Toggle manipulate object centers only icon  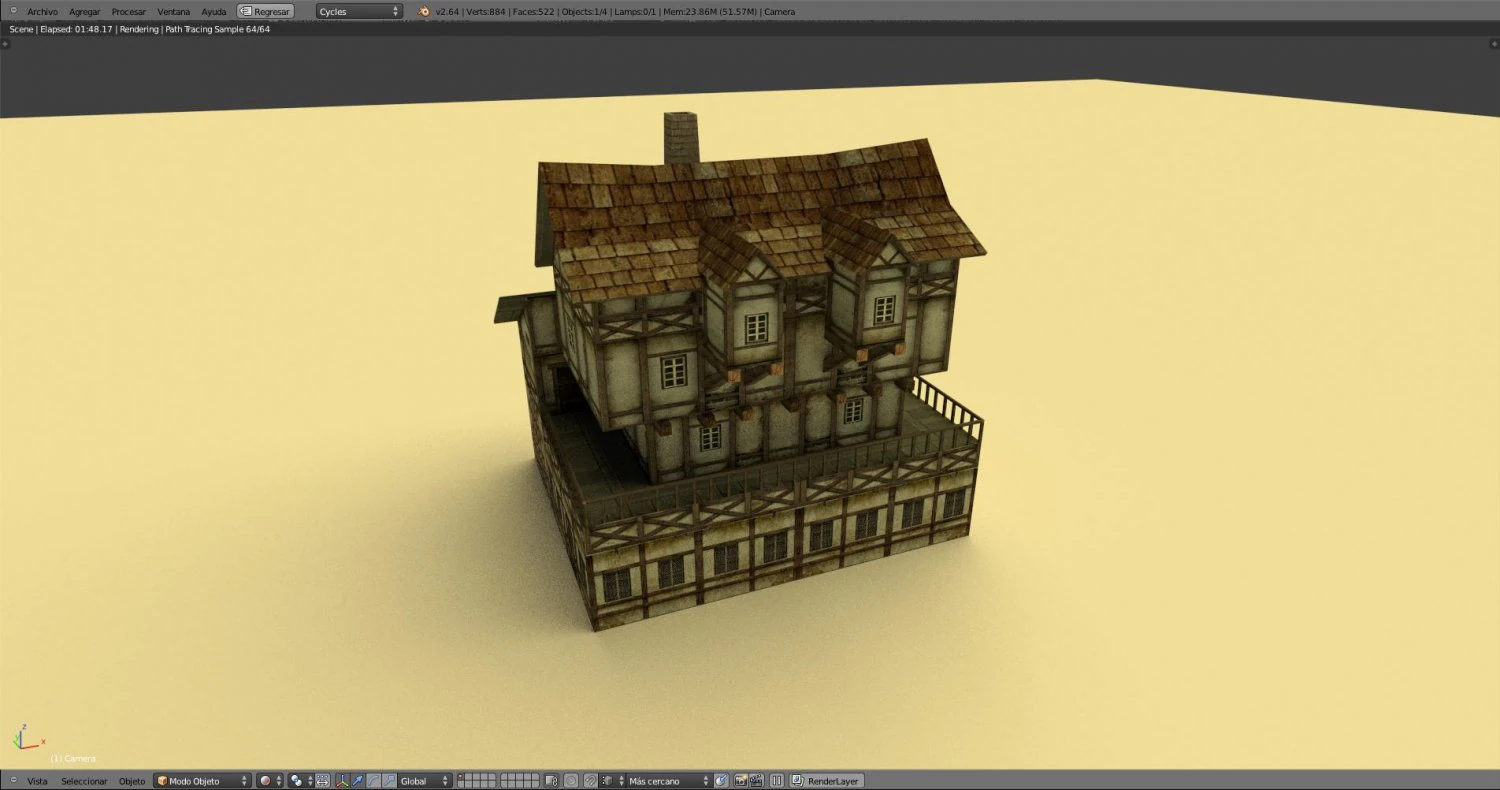click(x=322, y=781)
